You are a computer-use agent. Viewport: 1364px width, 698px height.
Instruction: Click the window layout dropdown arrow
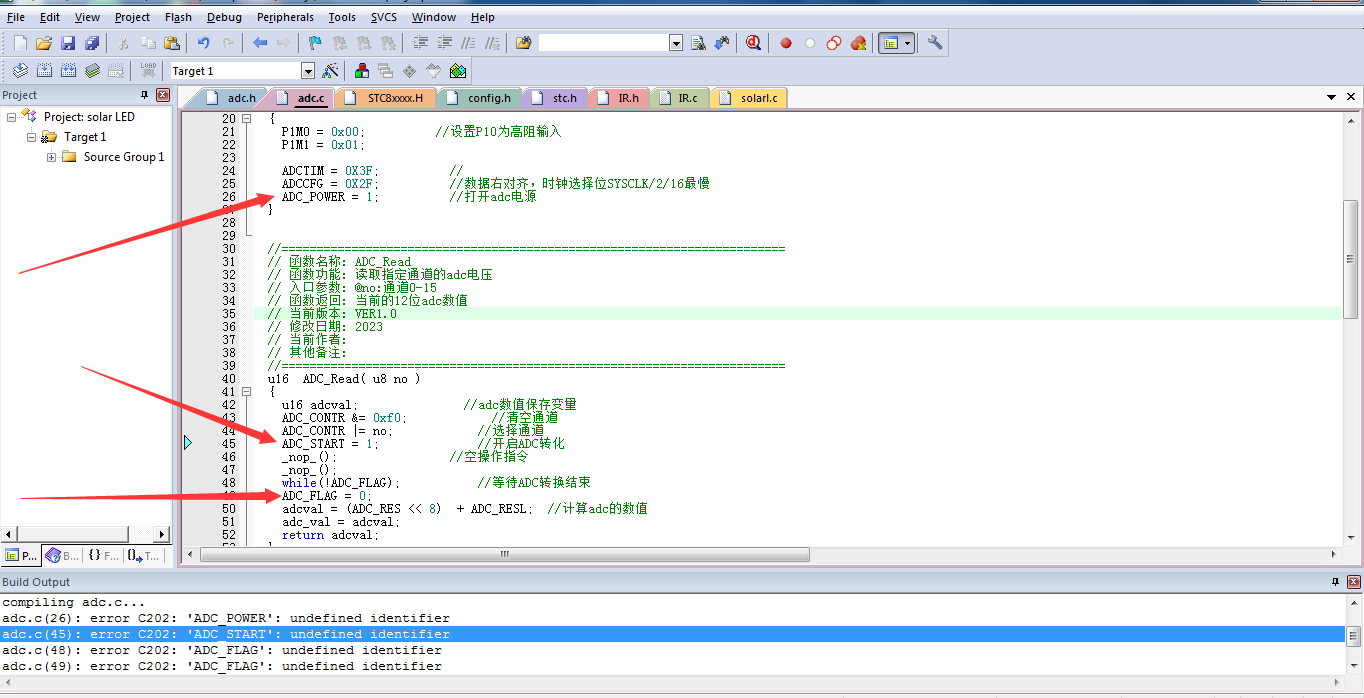pyautogui.click(x=908, y=43)
